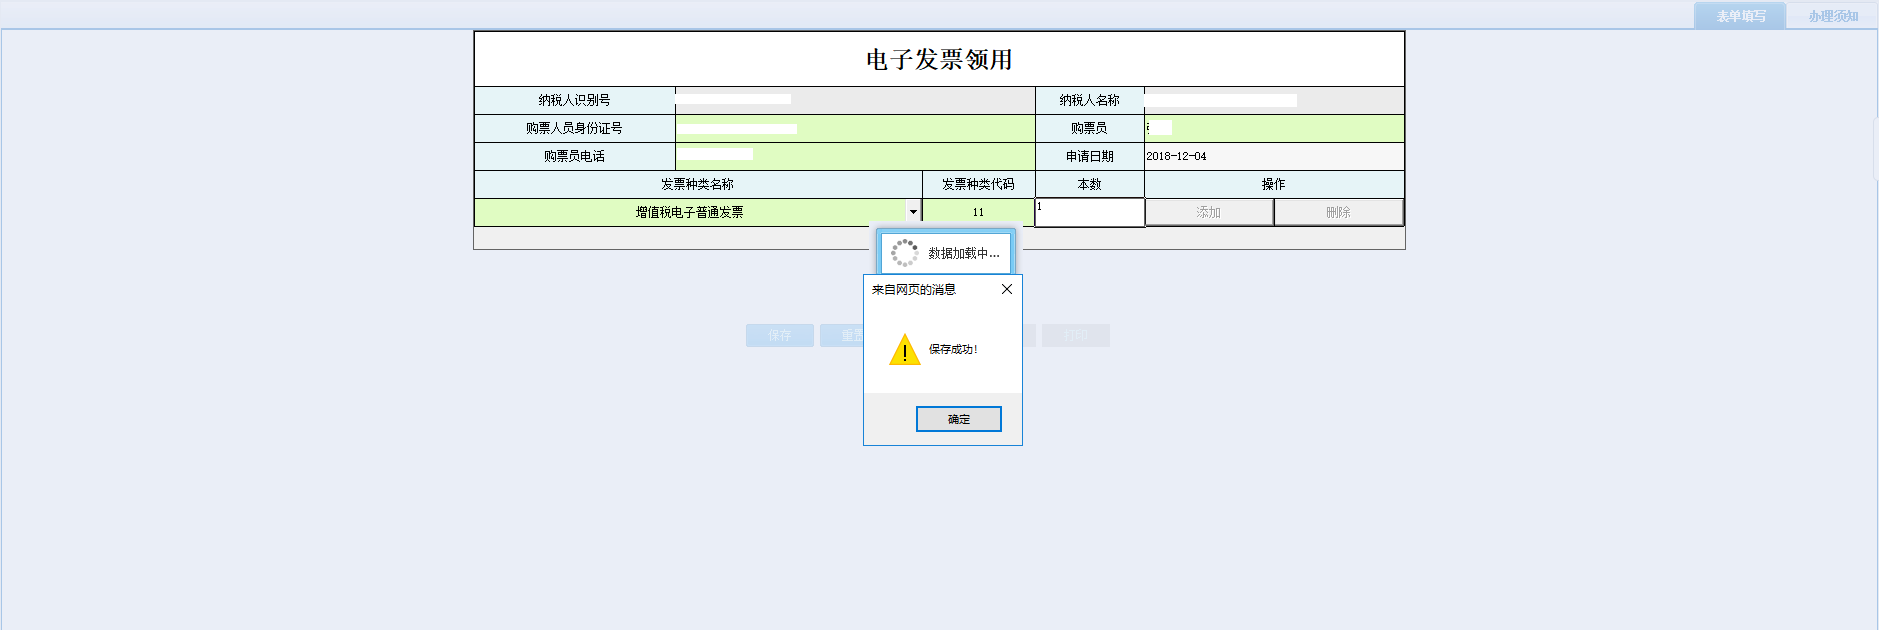Open the 办理须知 tab
This screenshot has width=1879, height=630.
[1832, 16]
